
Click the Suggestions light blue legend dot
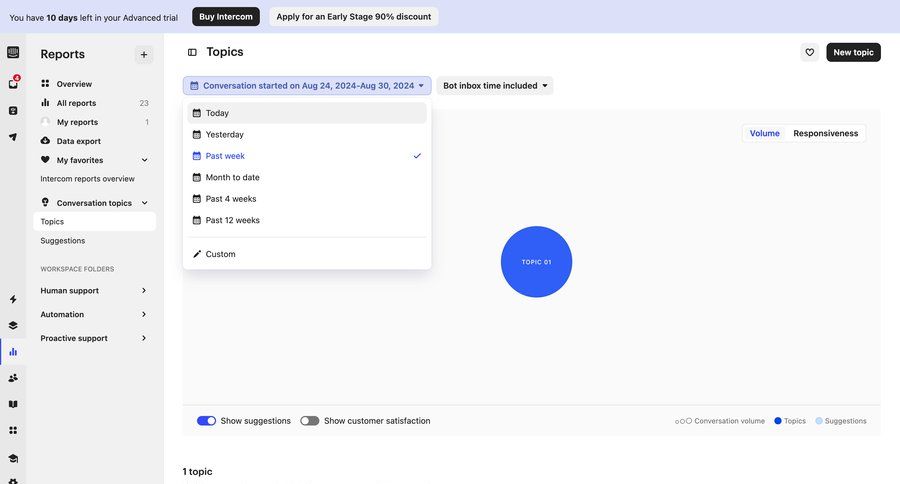[819, 421]
